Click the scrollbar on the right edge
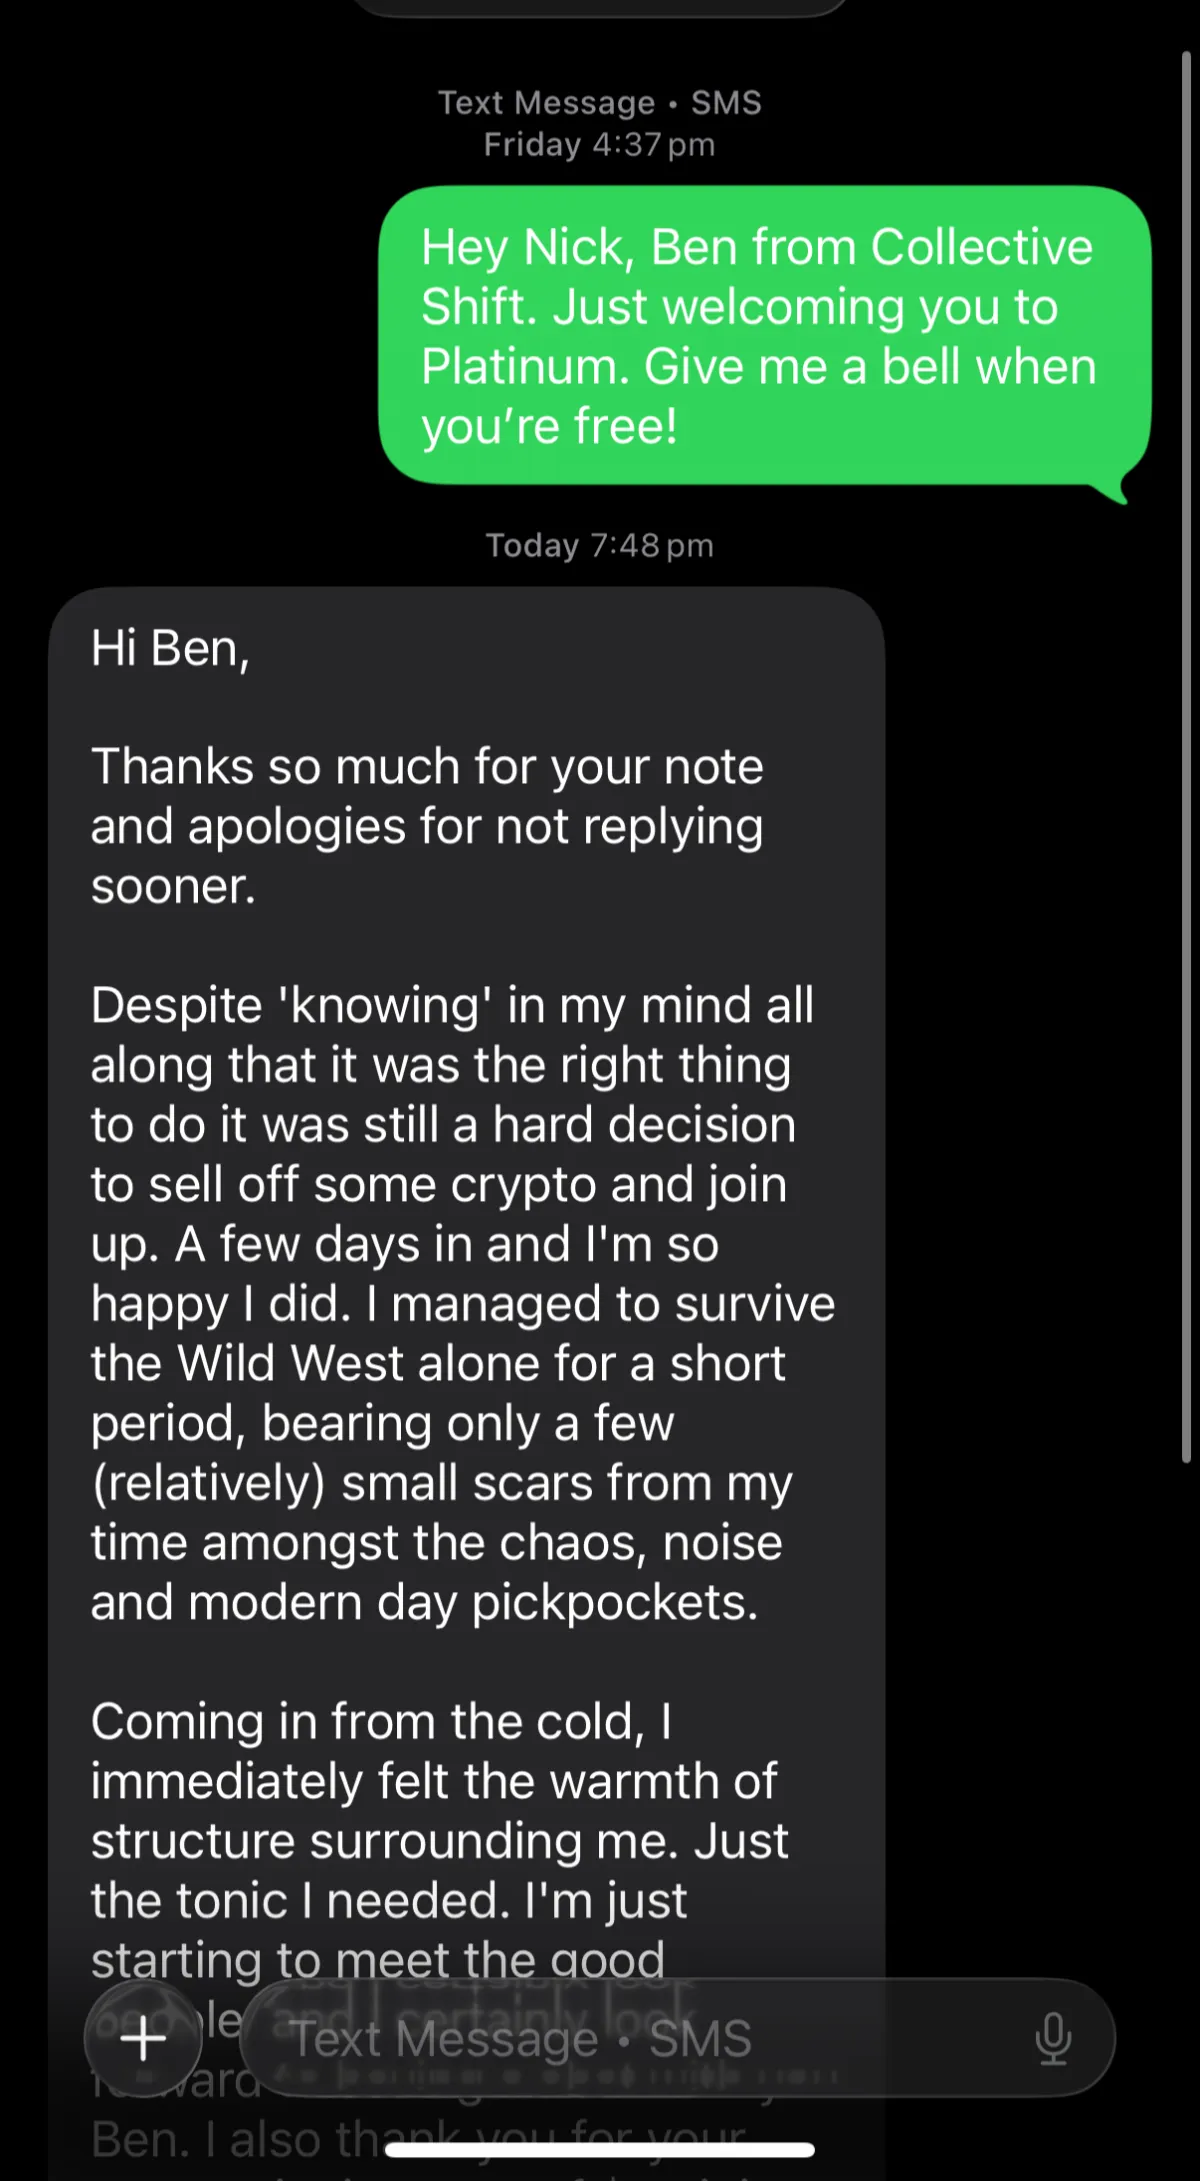Viewport: 1200px width, 2181px height. [x=1186, y=760]
